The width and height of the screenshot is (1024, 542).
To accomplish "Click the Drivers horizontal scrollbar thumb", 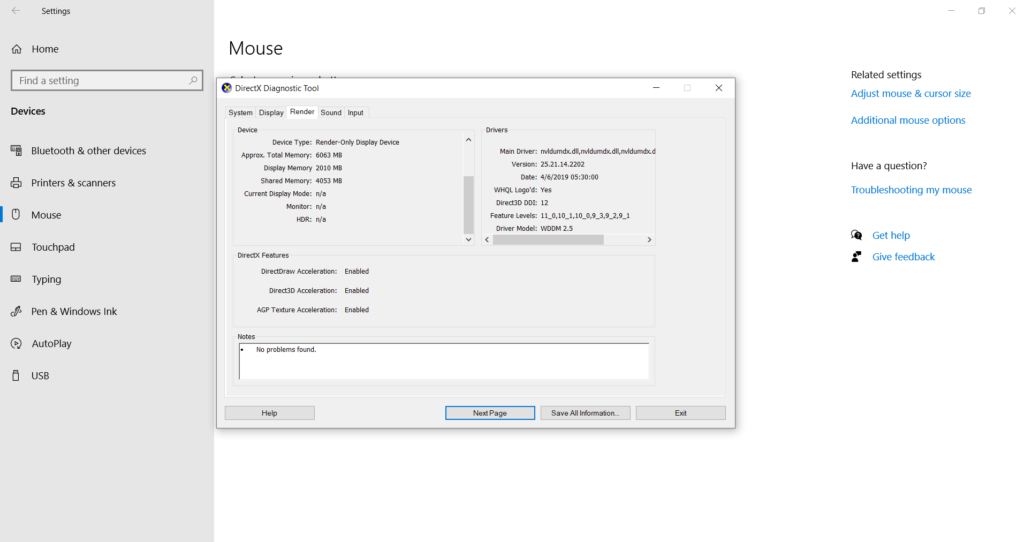I will click(548, 240).
